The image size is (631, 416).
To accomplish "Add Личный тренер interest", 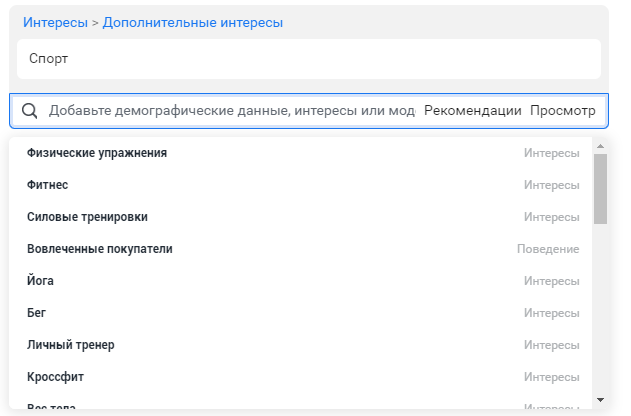I will (71, 345).
